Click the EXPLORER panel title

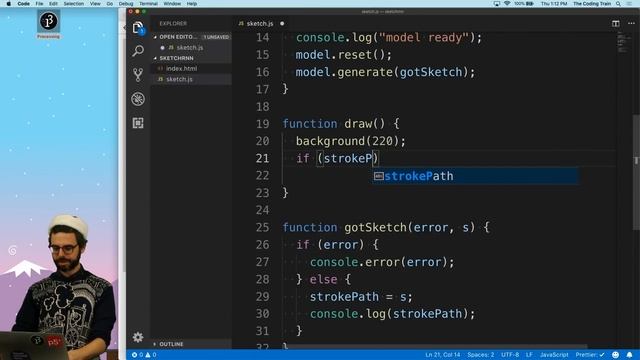point(173,24)
